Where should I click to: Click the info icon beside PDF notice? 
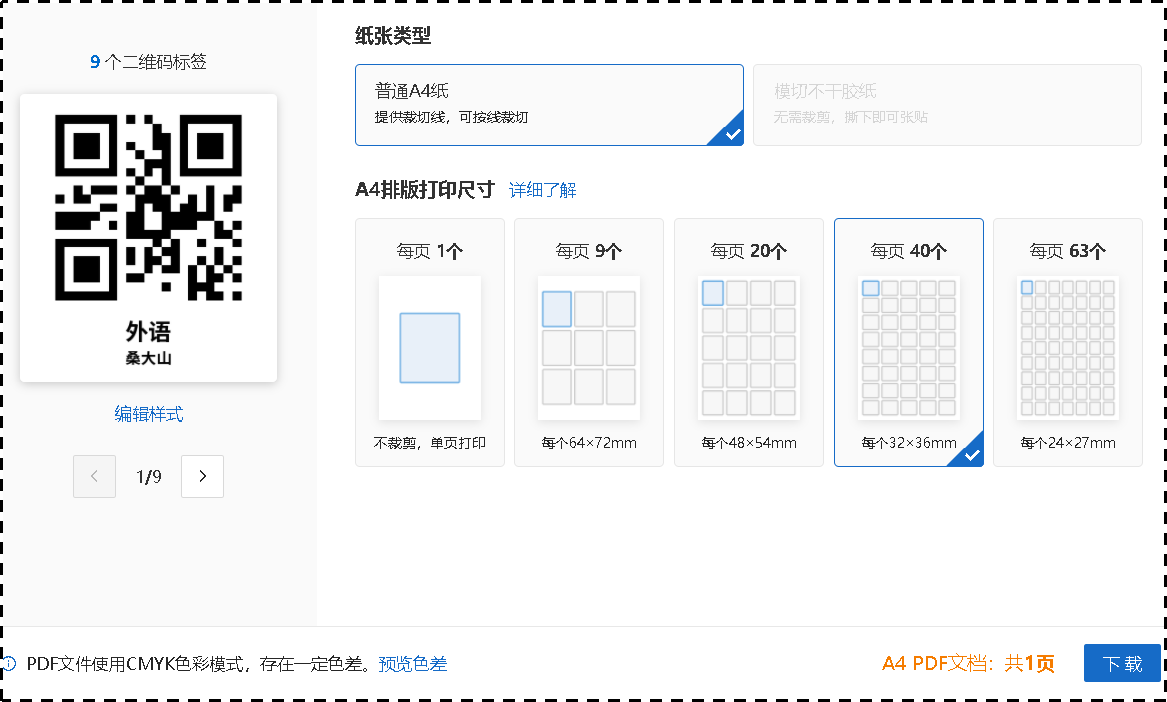pyautogui.click(x=10, y=663)
